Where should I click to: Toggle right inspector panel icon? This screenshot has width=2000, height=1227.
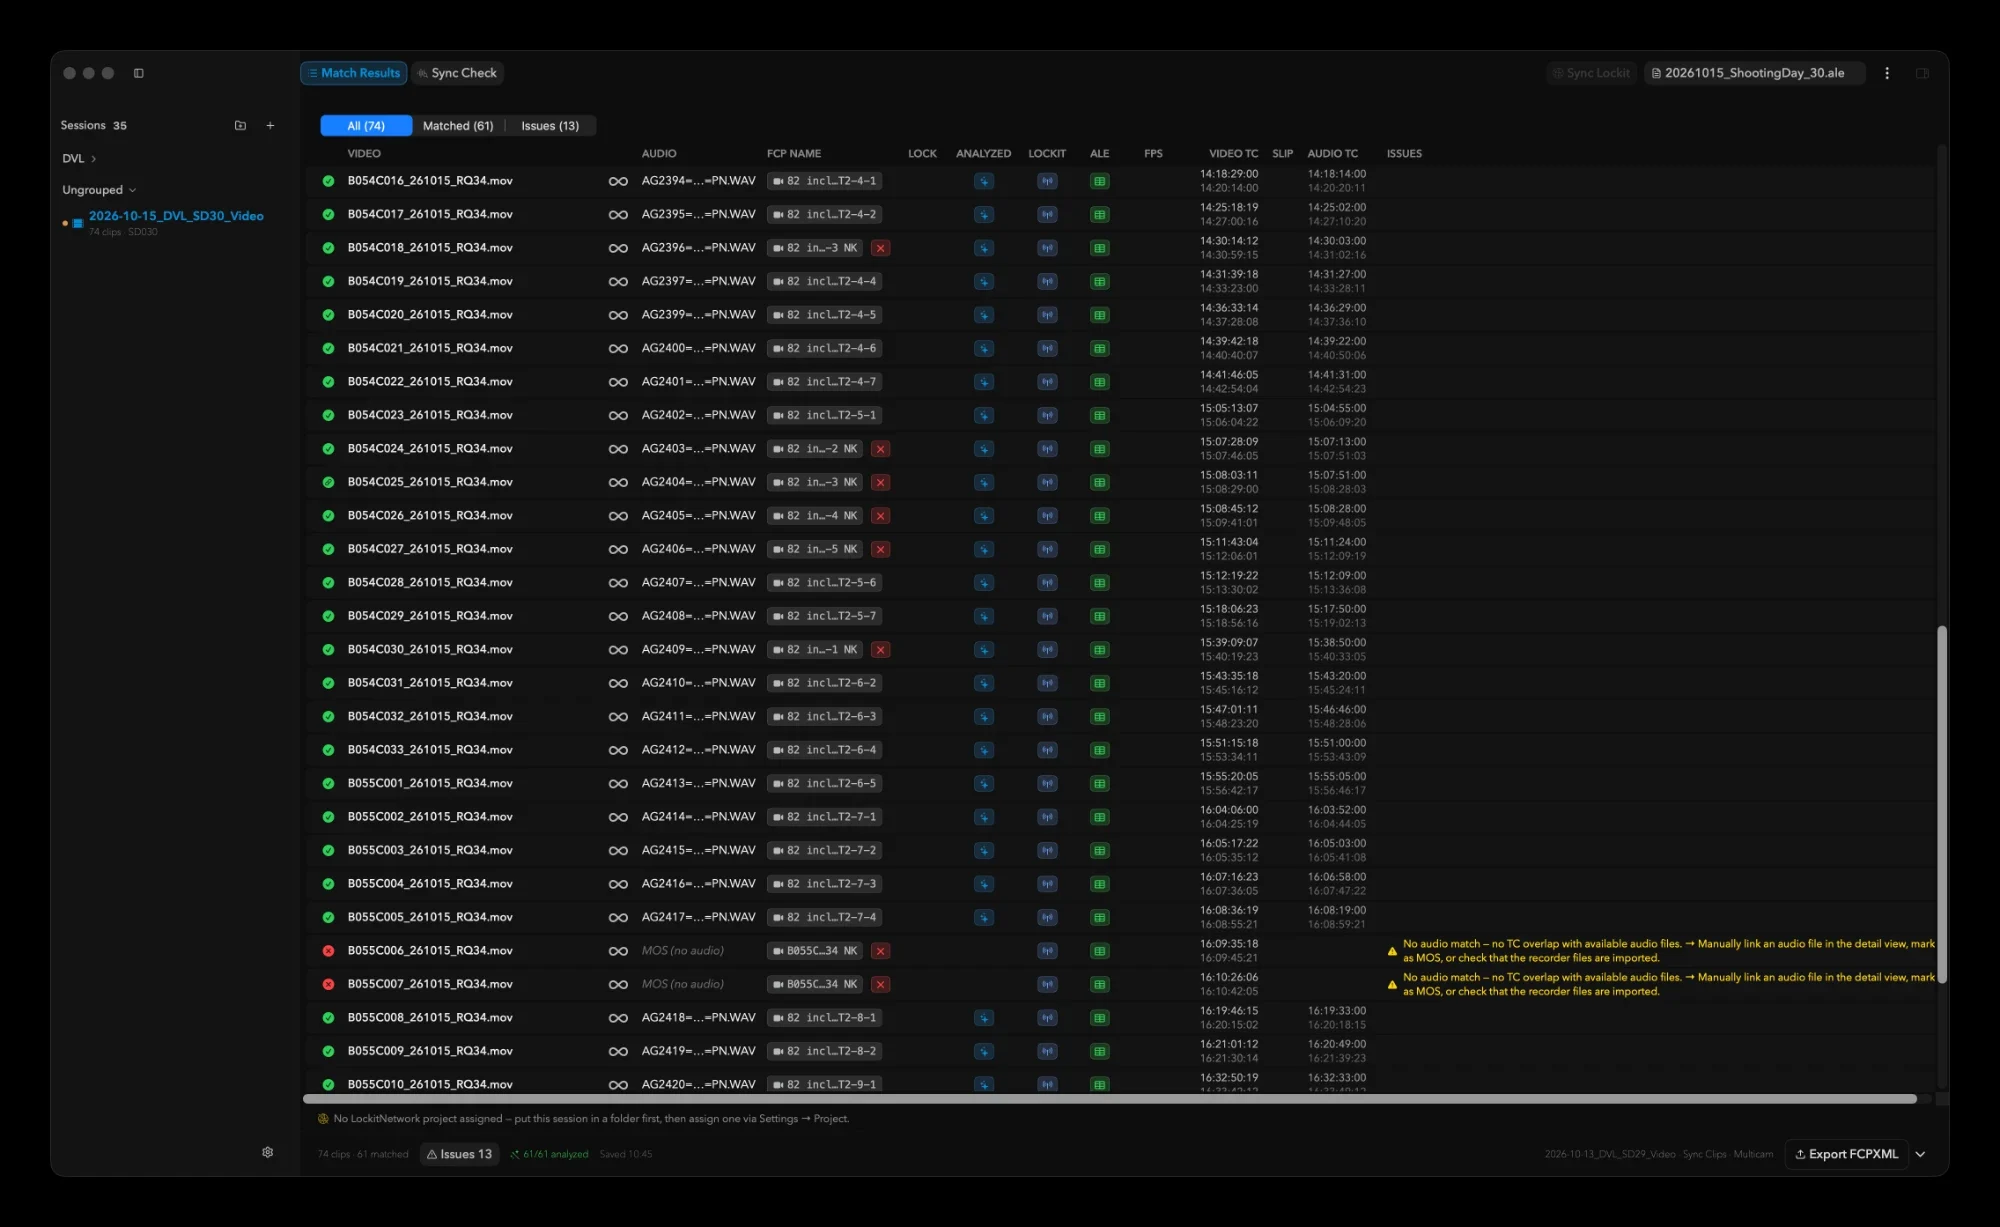[1922, 73]
